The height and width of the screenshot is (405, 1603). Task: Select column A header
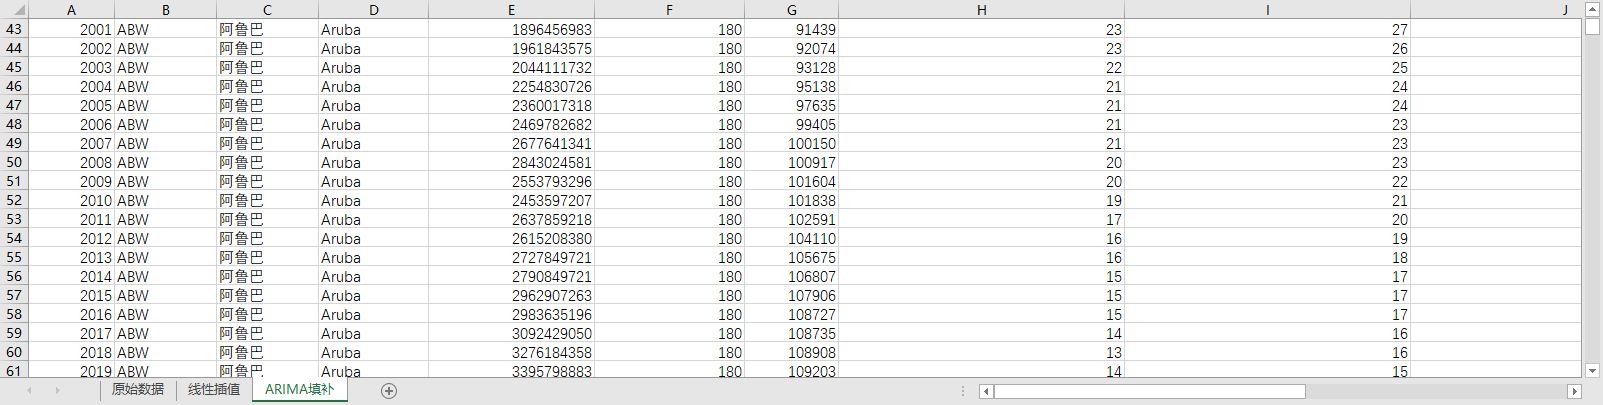[x=71, y=10]
